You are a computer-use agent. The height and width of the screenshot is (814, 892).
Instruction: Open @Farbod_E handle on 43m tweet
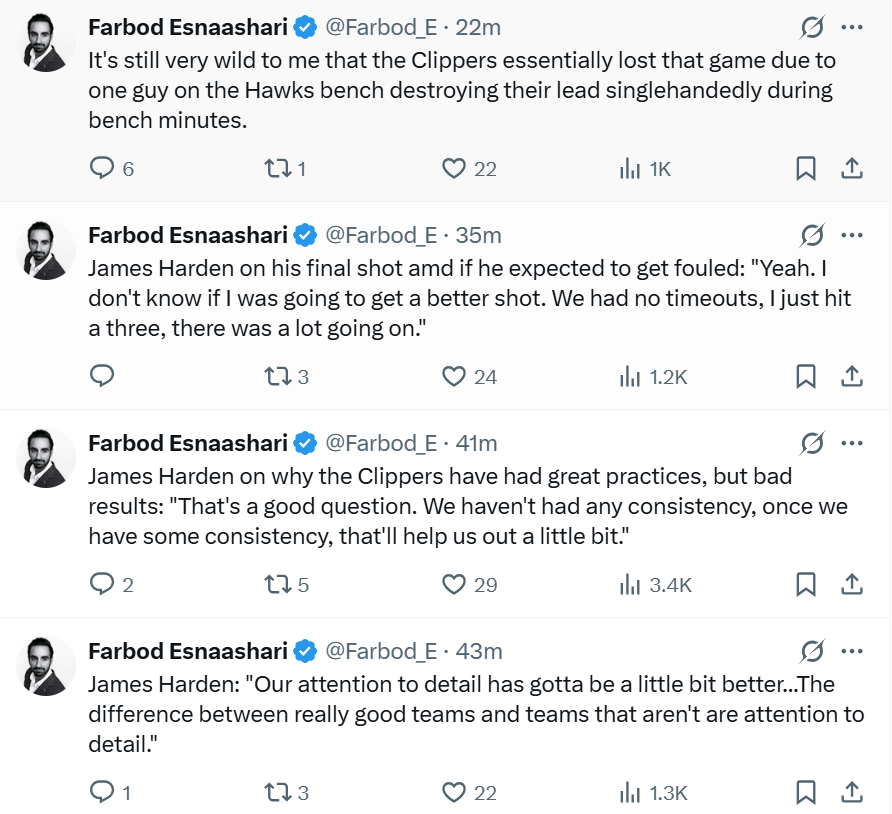coord(381,651)
